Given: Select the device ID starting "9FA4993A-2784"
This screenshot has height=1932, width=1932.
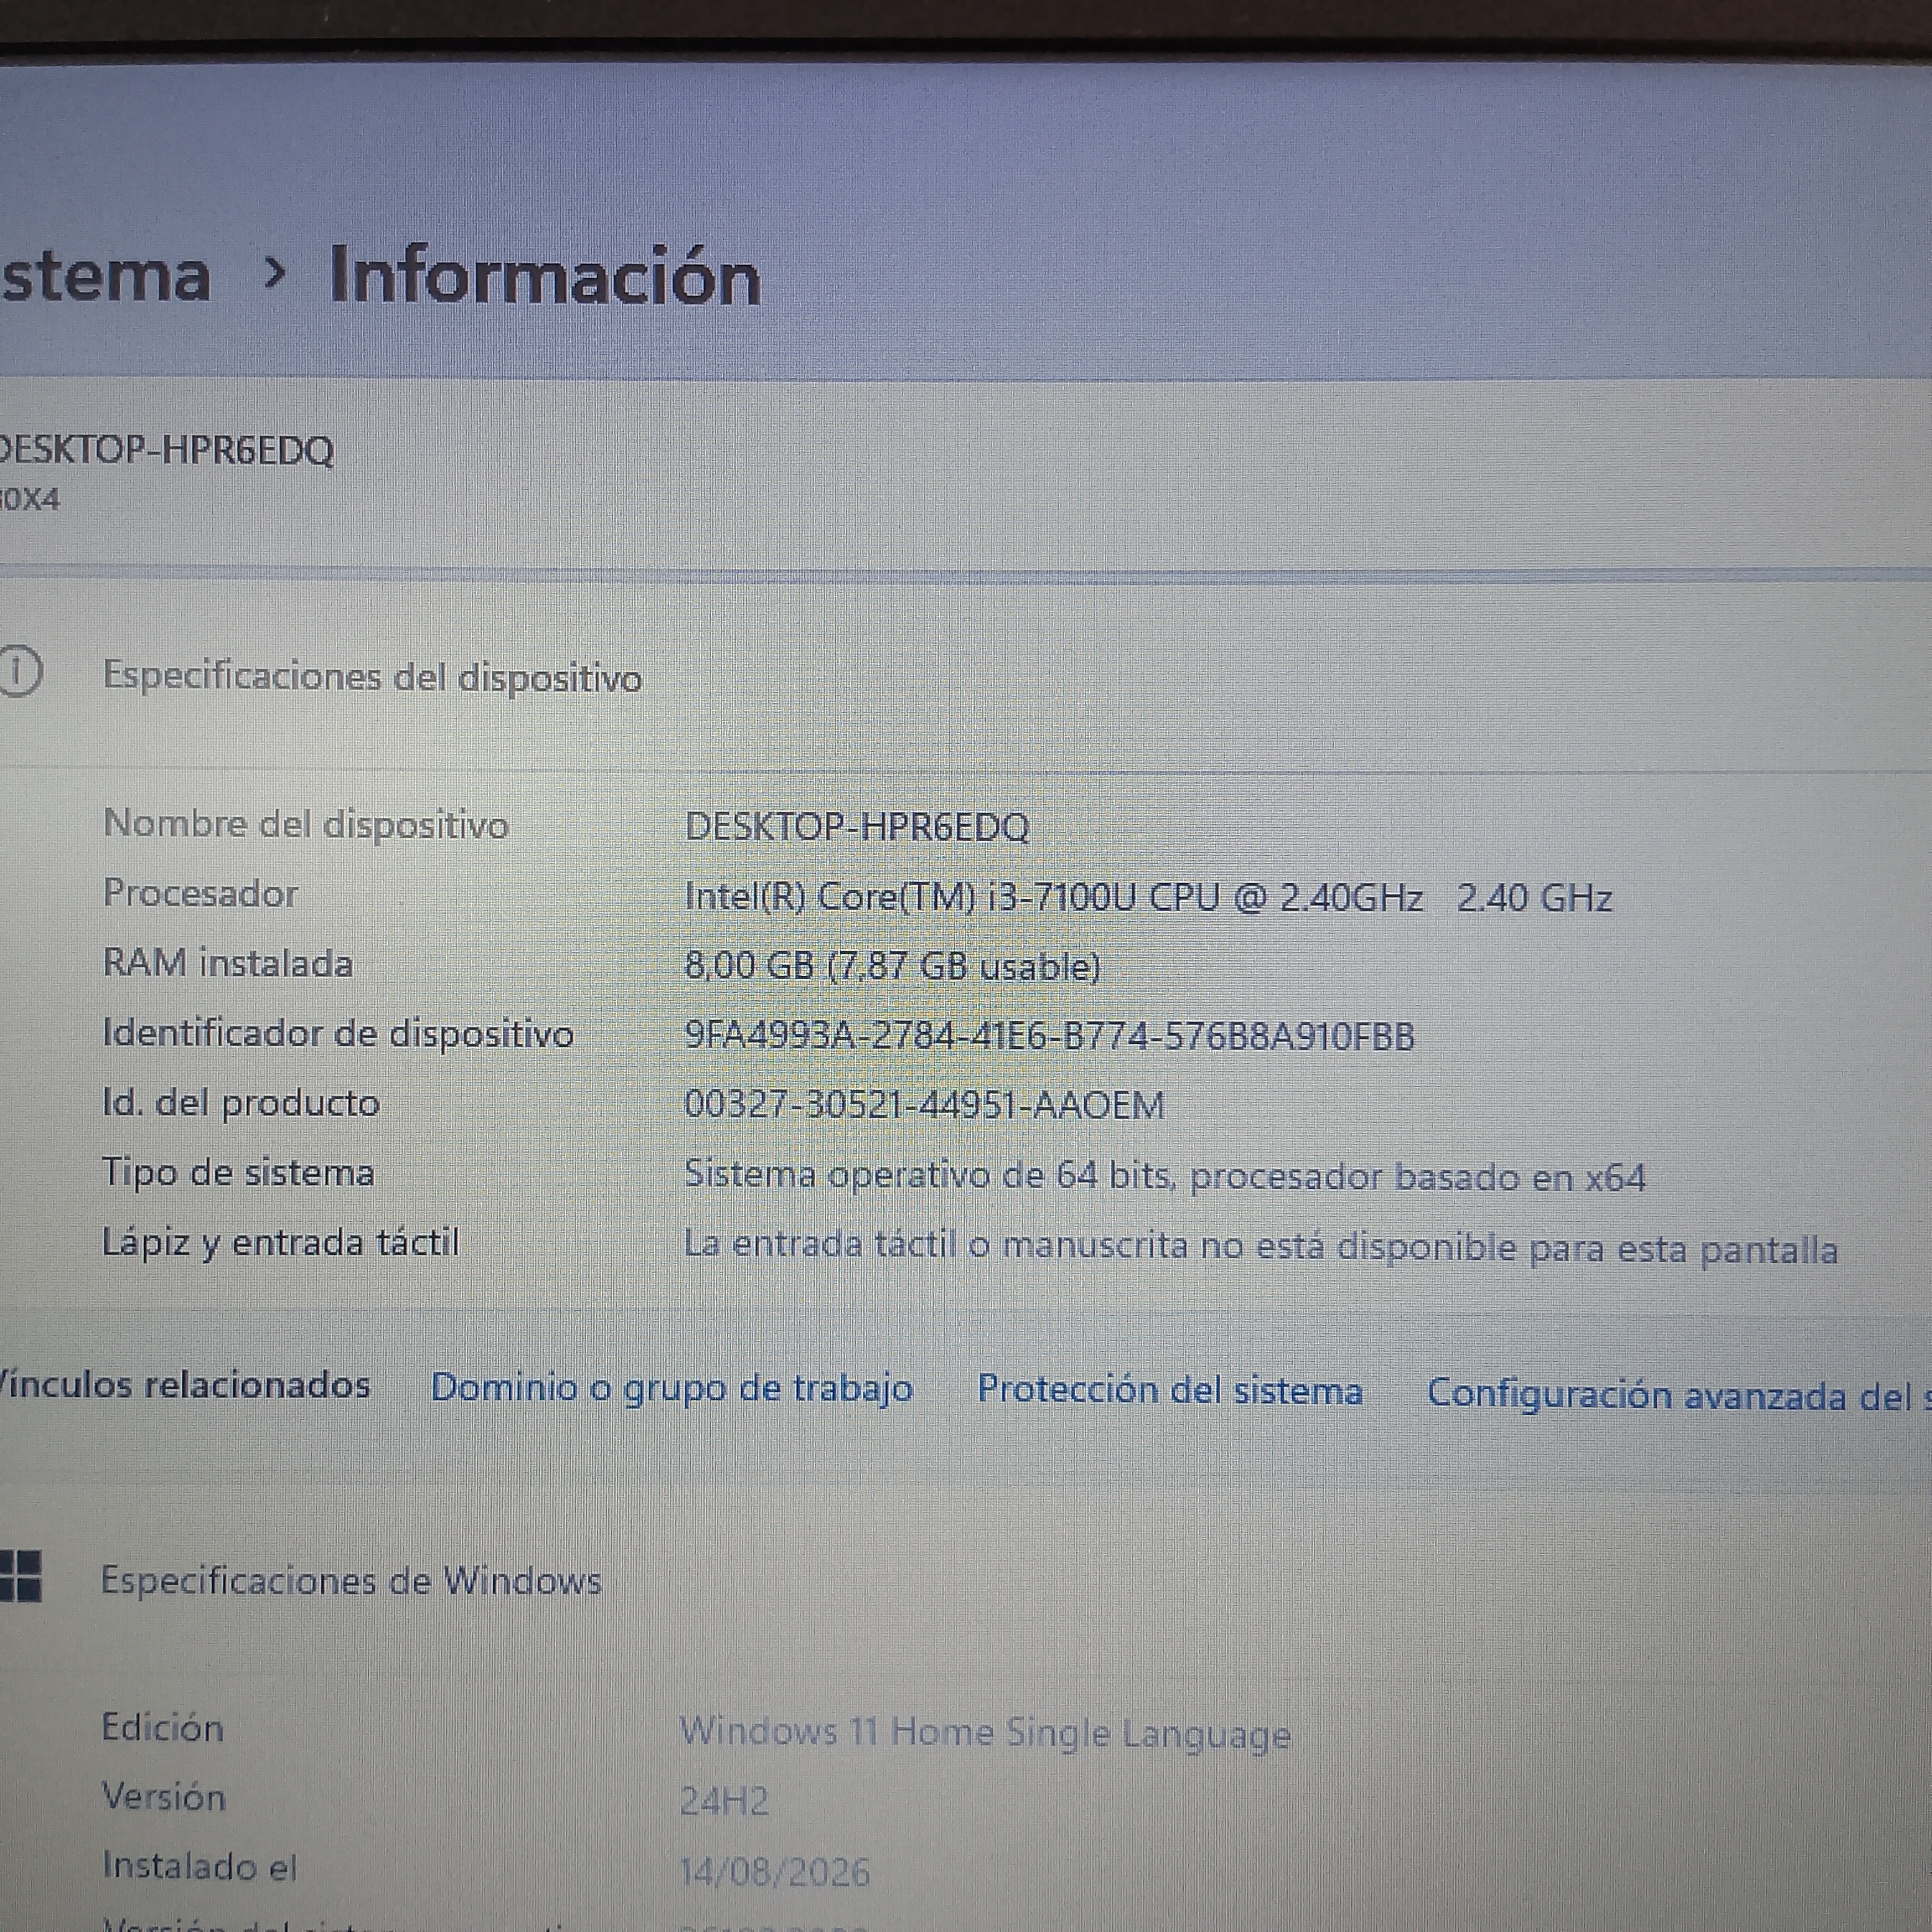Looking at the screenshot, I should pyautogui.click(x=1050, y=1036).
